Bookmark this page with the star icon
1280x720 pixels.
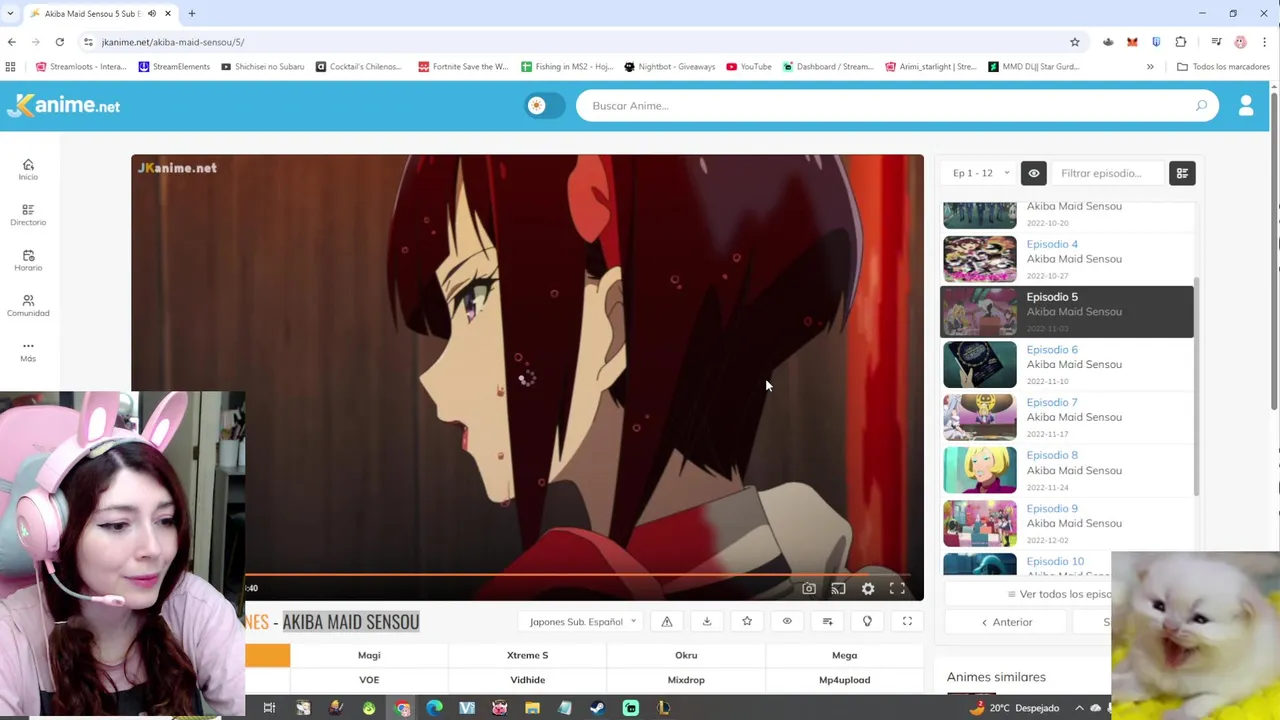point(1075,42)
